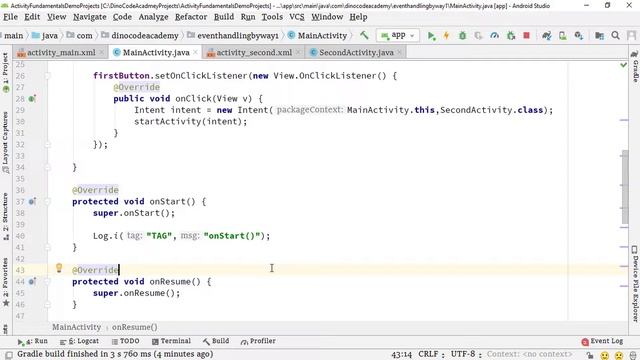Viewport: 640px width, 360px height.
Task: Click the Make Project hammer icon
Action: (364, 36)
